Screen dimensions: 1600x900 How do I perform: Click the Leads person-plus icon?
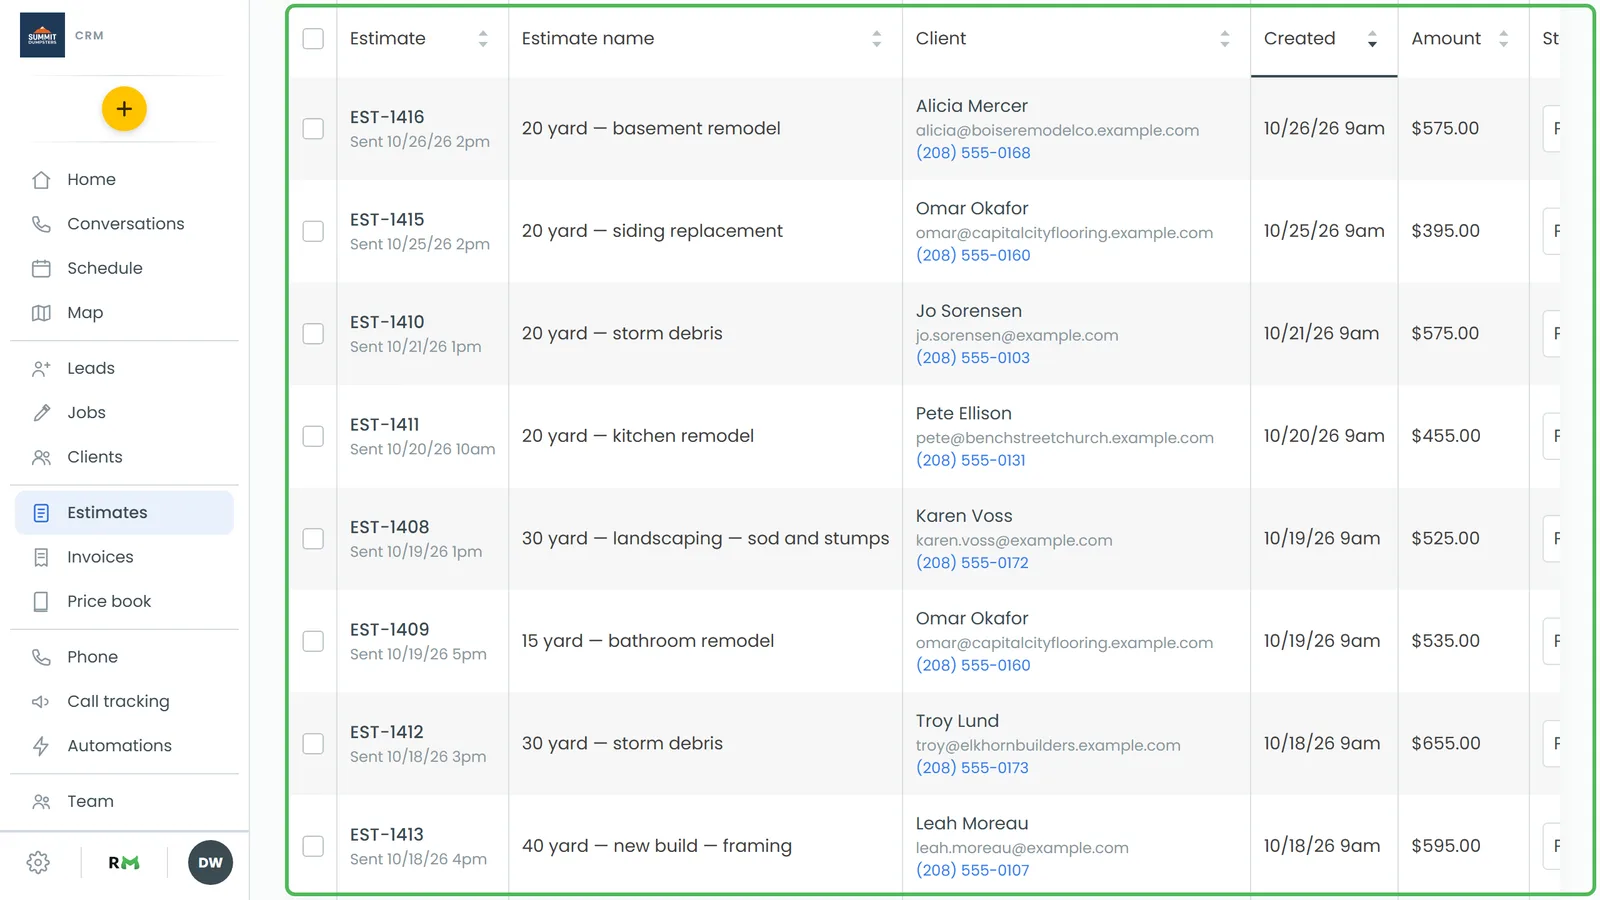click(41, 368)
